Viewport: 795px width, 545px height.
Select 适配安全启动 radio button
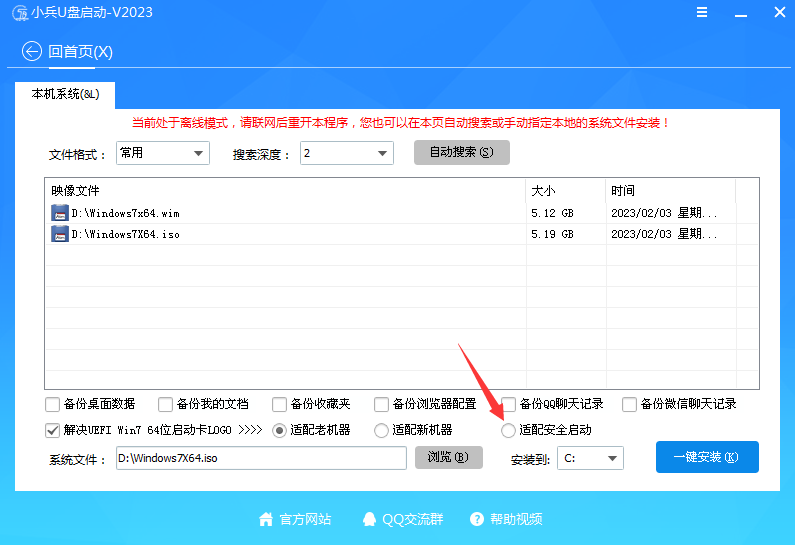[x=508, y=430]
